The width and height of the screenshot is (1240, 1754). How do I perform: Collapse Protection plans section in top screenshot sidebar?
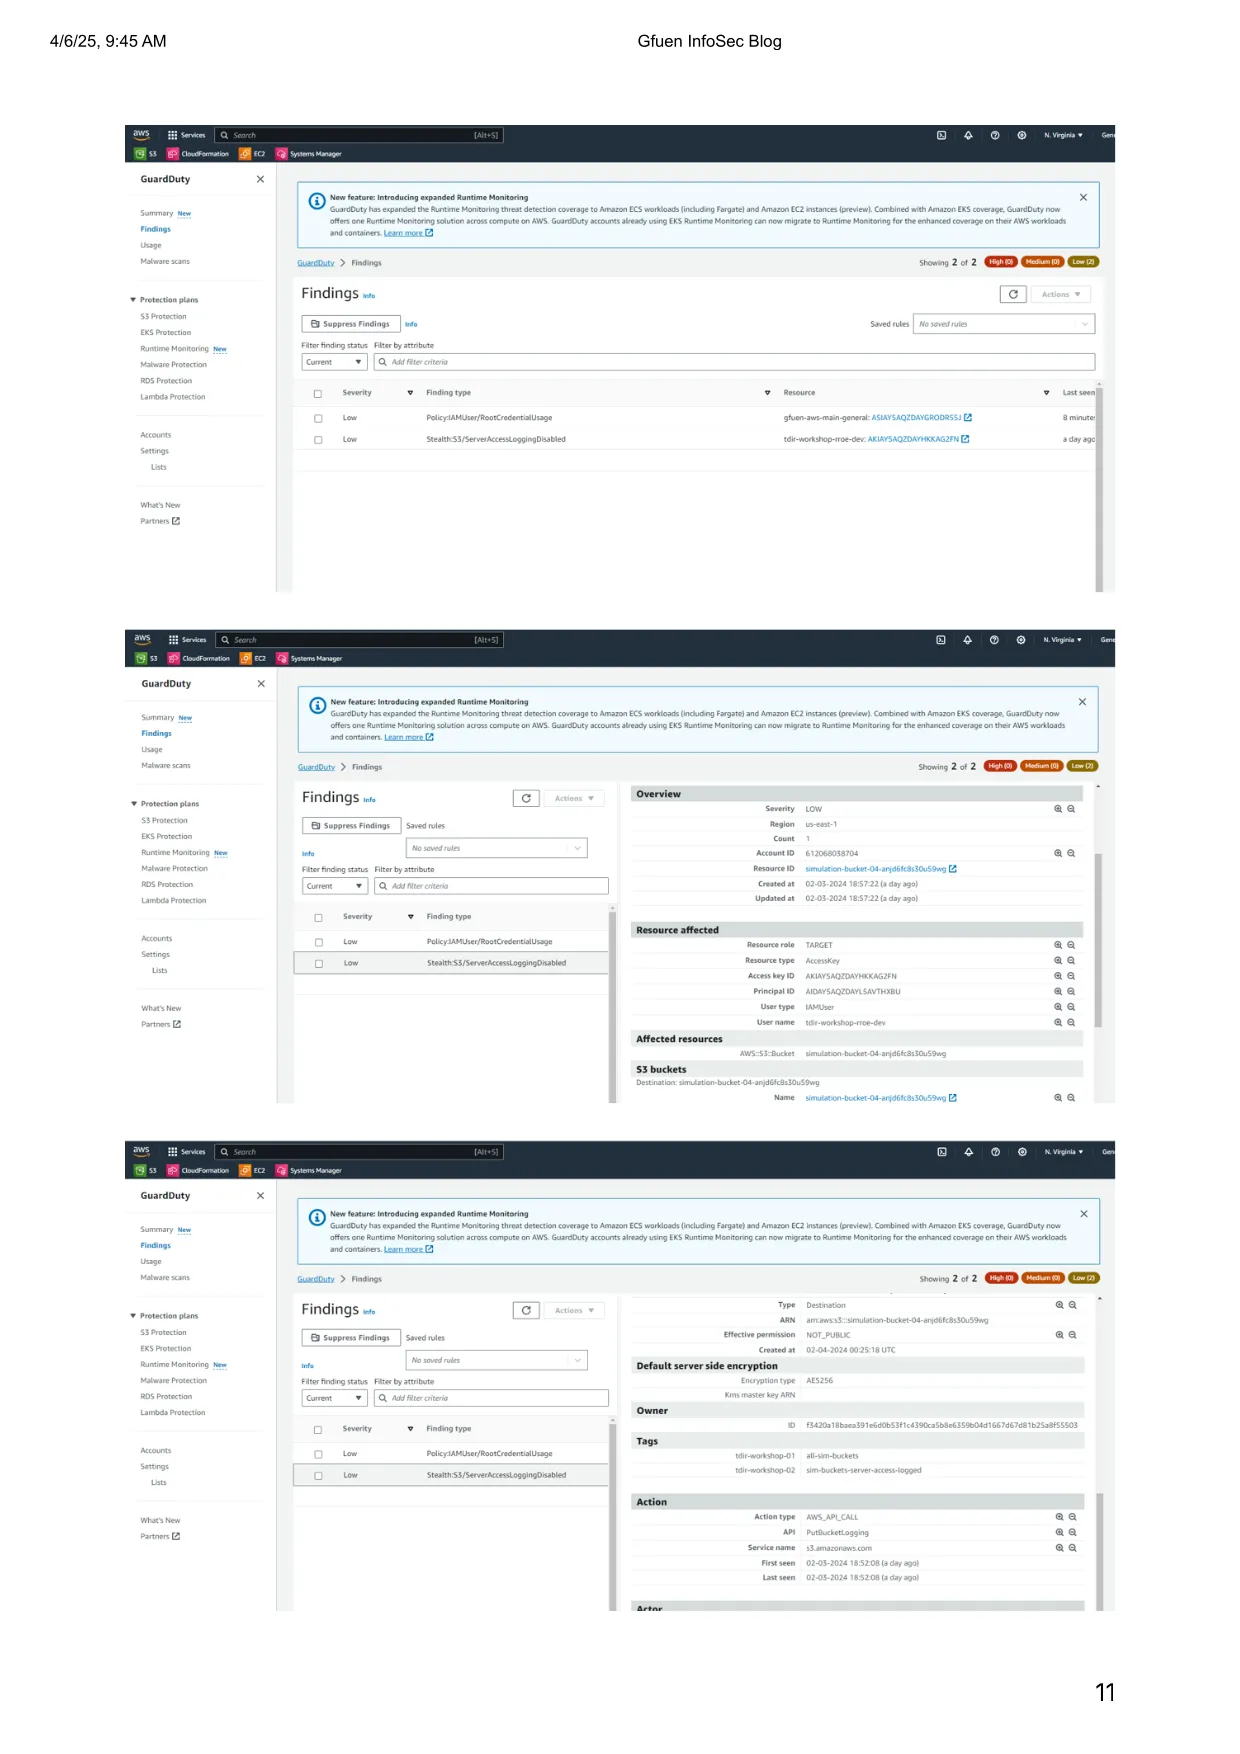pyautogui.click(x=133, y=300)
